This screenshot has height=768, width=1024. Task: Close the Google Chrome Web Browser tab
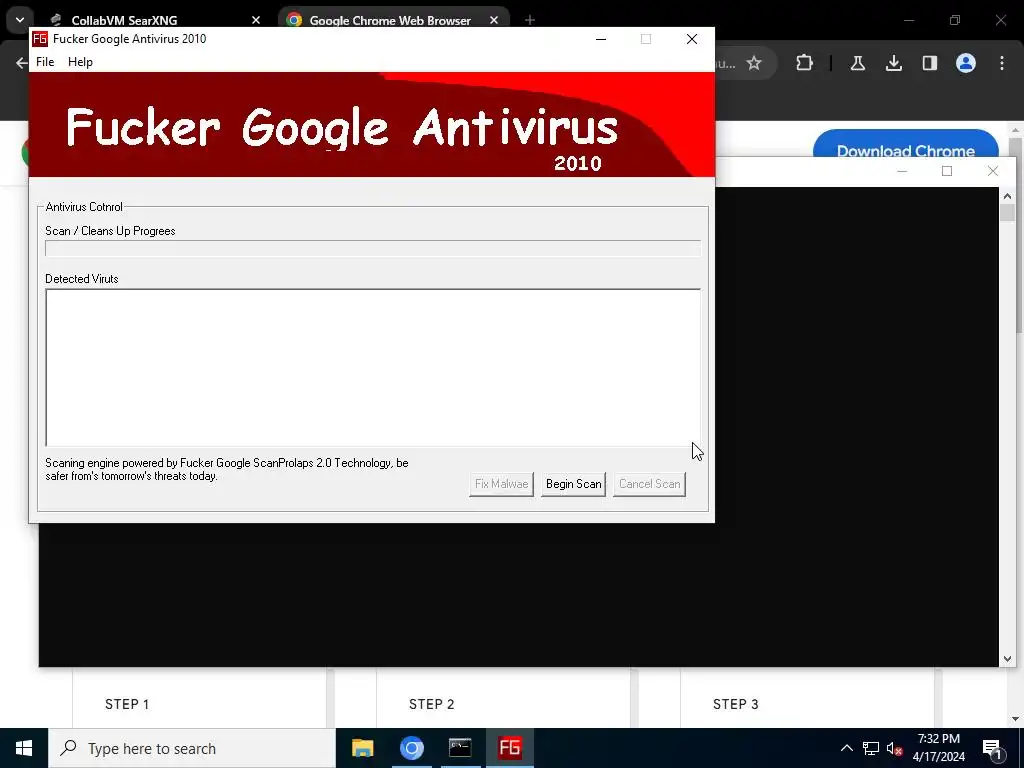tap(494, 20)
